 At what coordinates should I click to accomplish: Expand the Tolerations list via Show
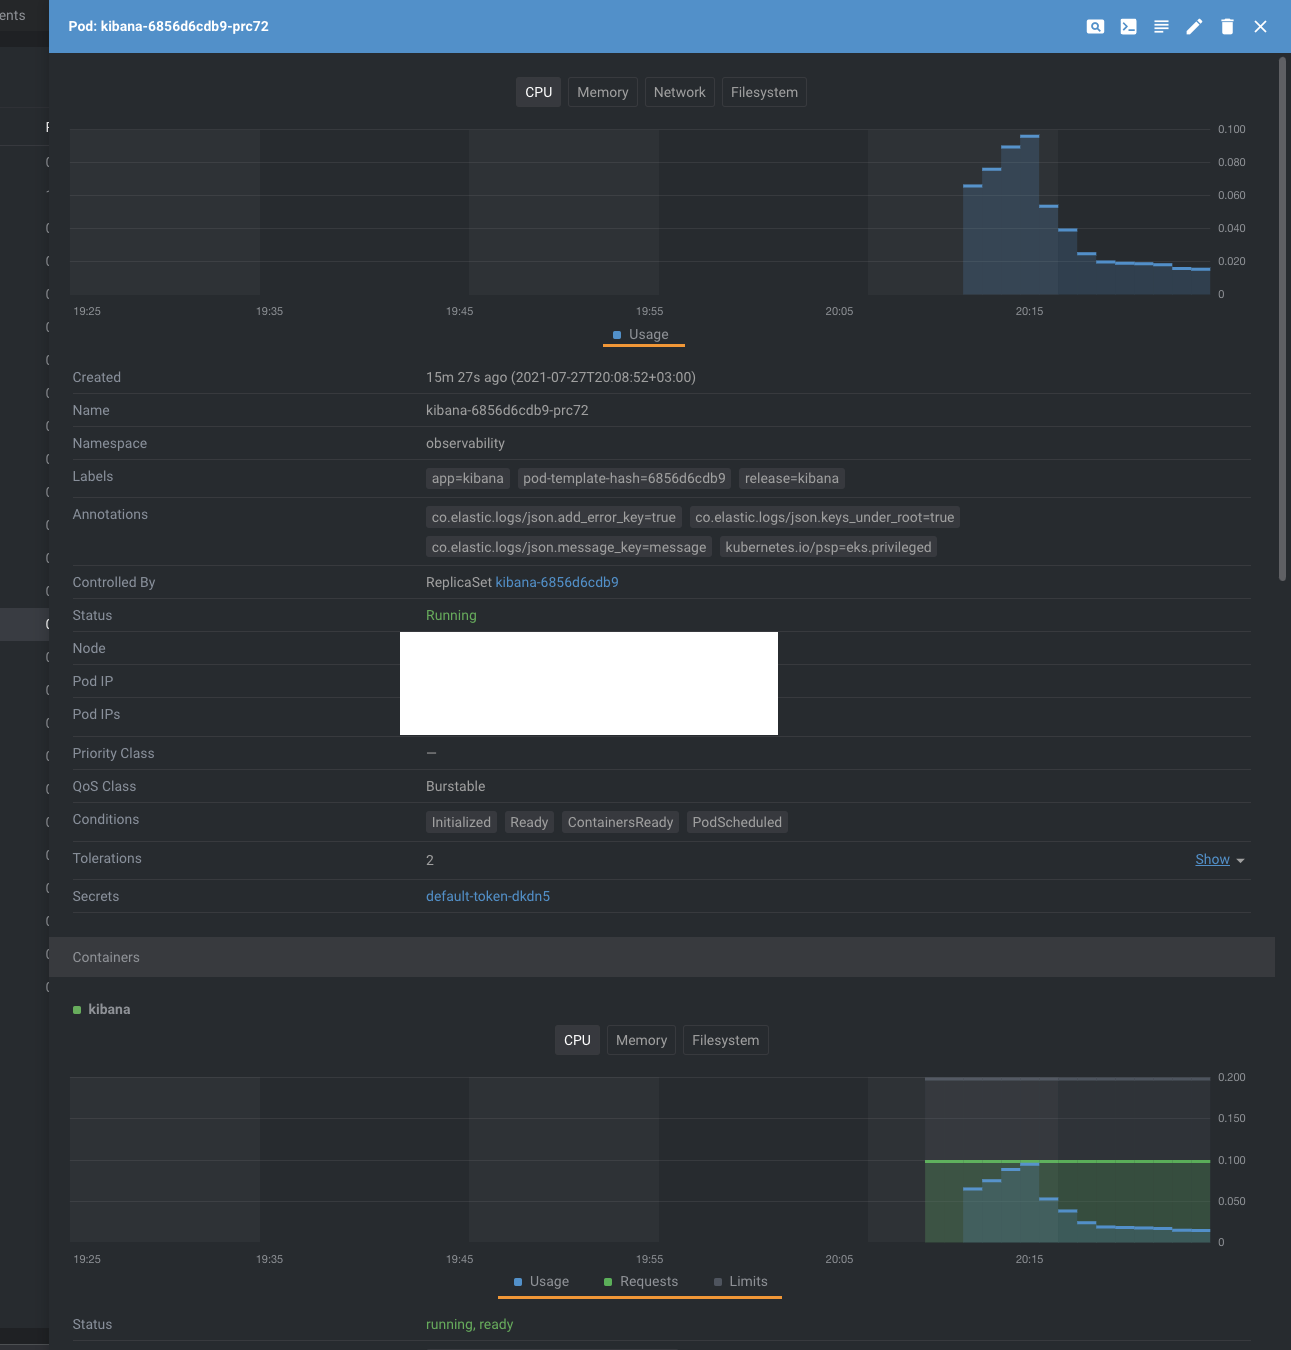[x=1211, y=859]
